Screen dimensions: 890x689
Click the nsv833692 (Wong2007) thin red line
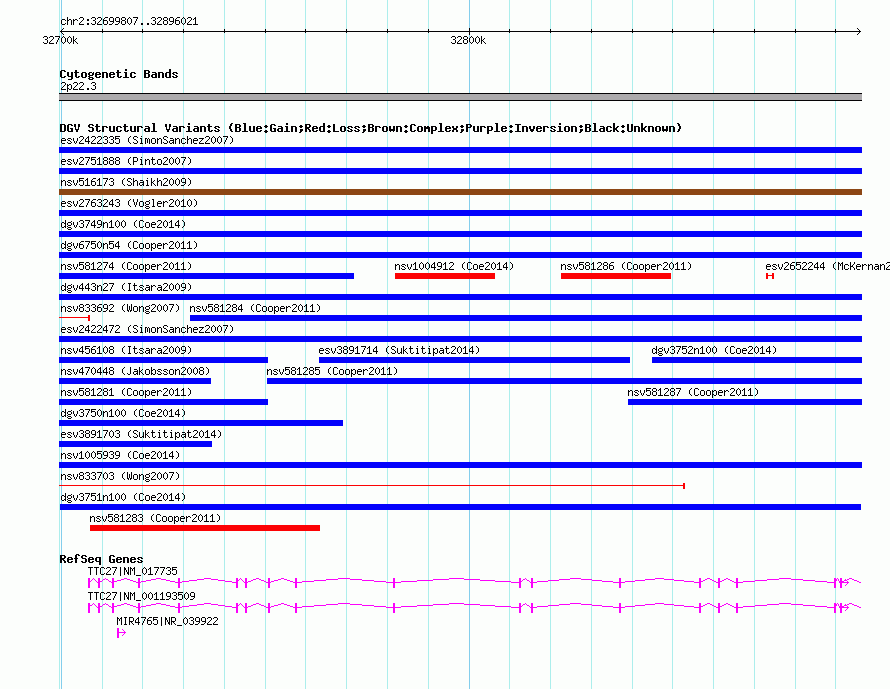click(74, 318)
